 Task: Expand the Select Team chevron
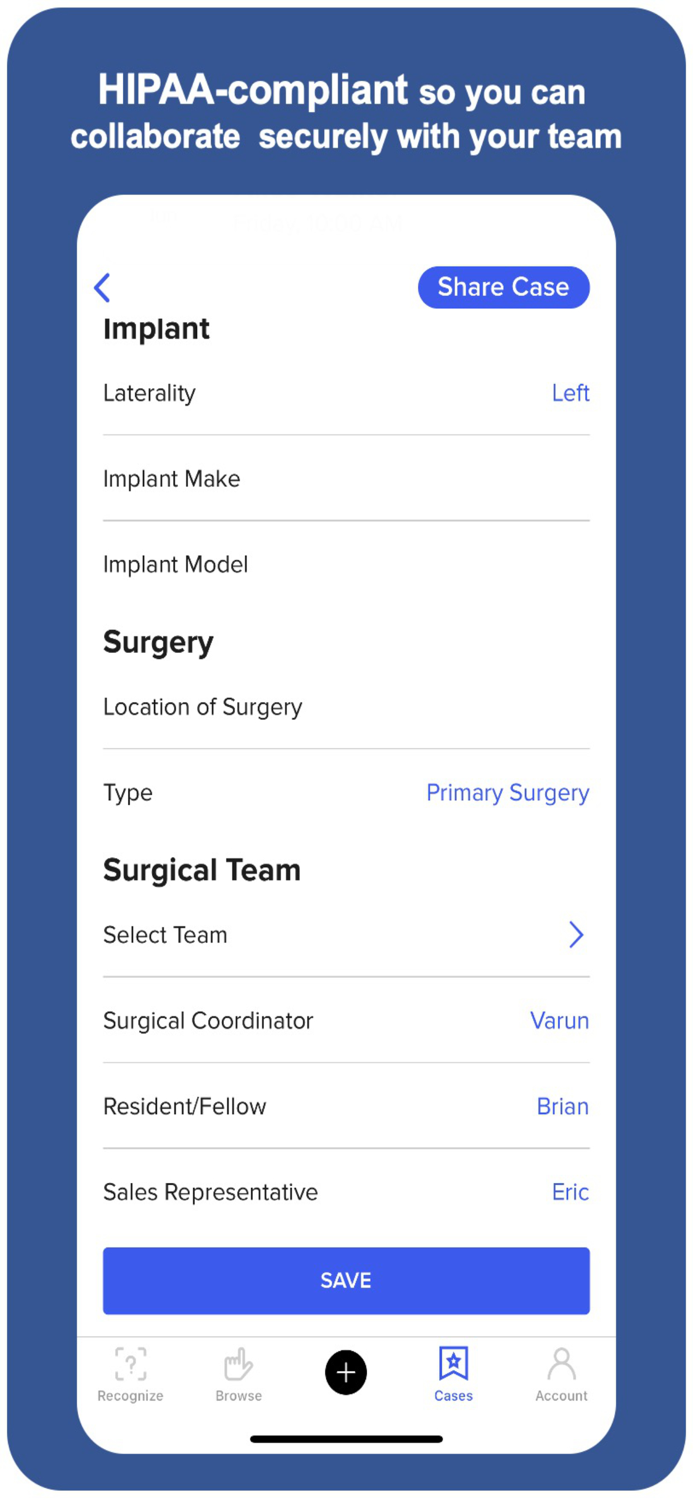point(576,934)
